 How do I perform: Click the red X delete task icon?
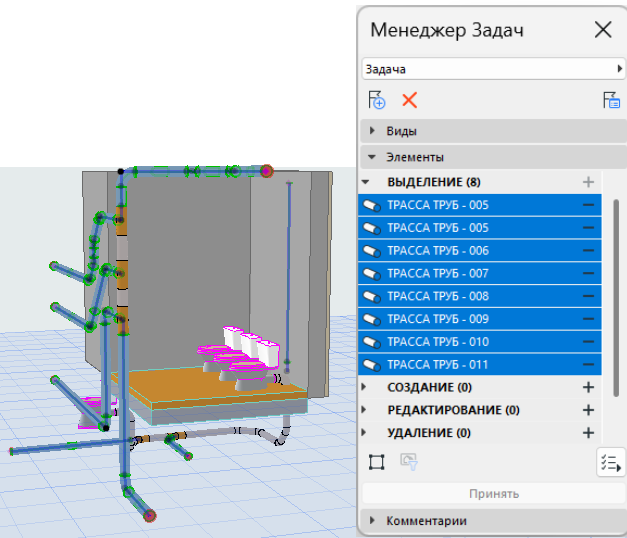click(409, 100)
